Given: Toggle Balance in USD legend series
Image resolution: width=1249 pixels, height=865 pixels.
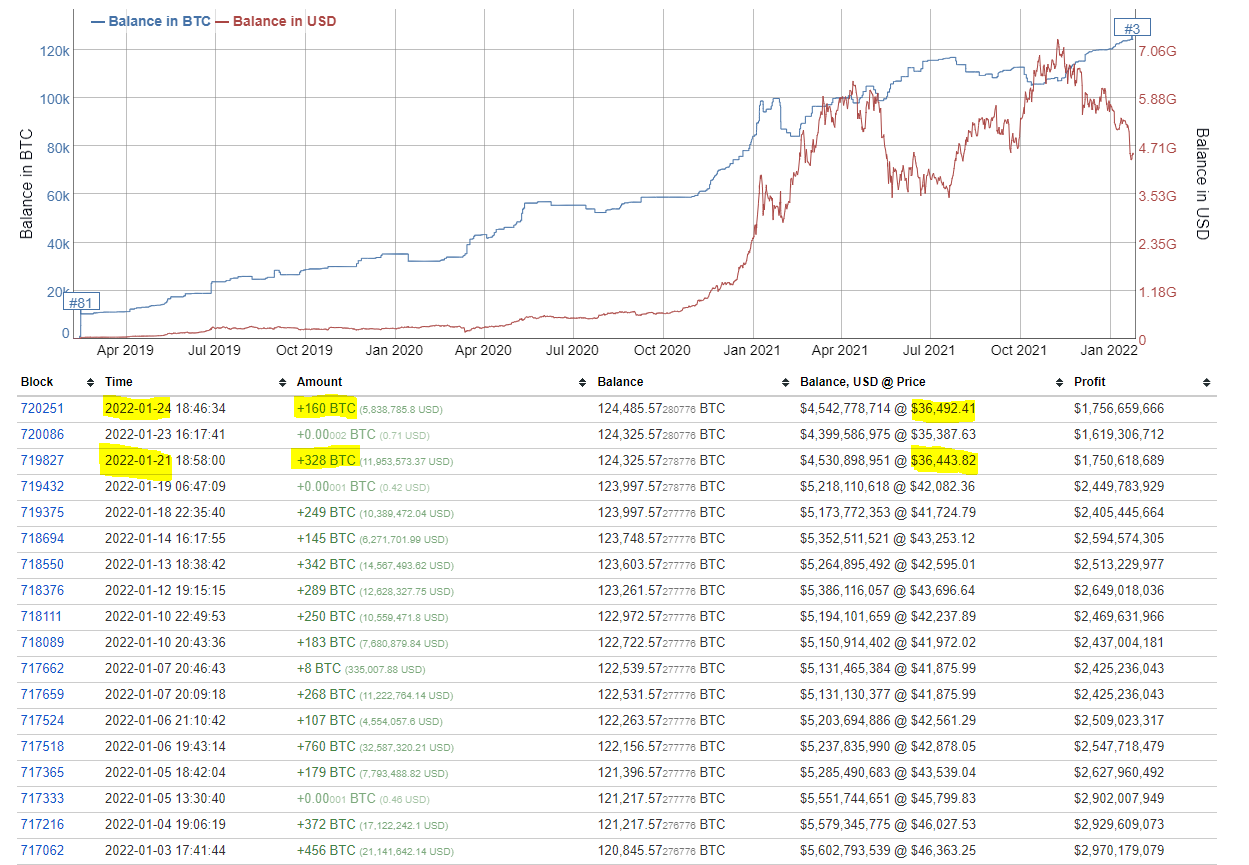Looking at the screenshot, I should (x=276, y=21).
